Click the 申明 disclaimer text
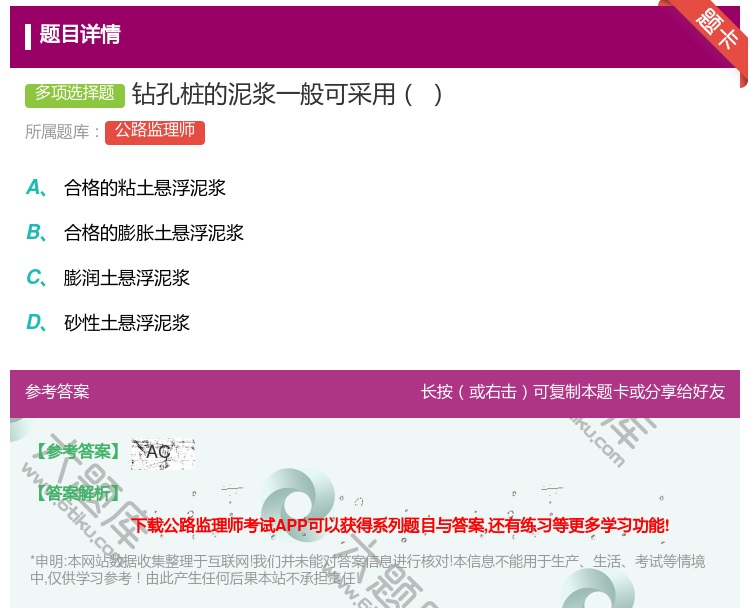The image size is (750, 608). tap(367, 570)
